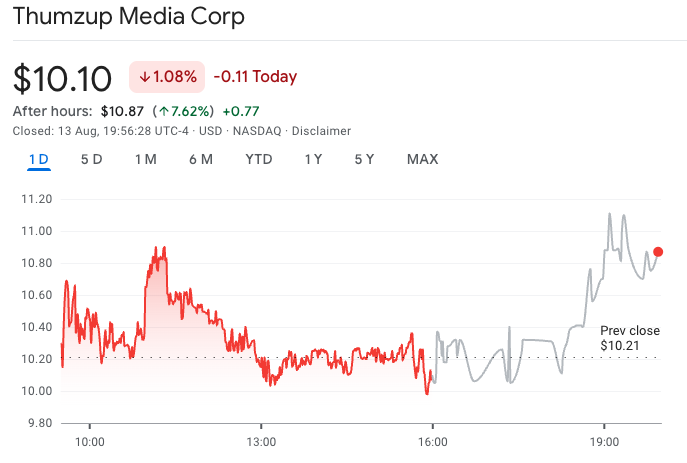Open the Disclaimer link
Screen dimensions: 687x463
coord(321,131)
